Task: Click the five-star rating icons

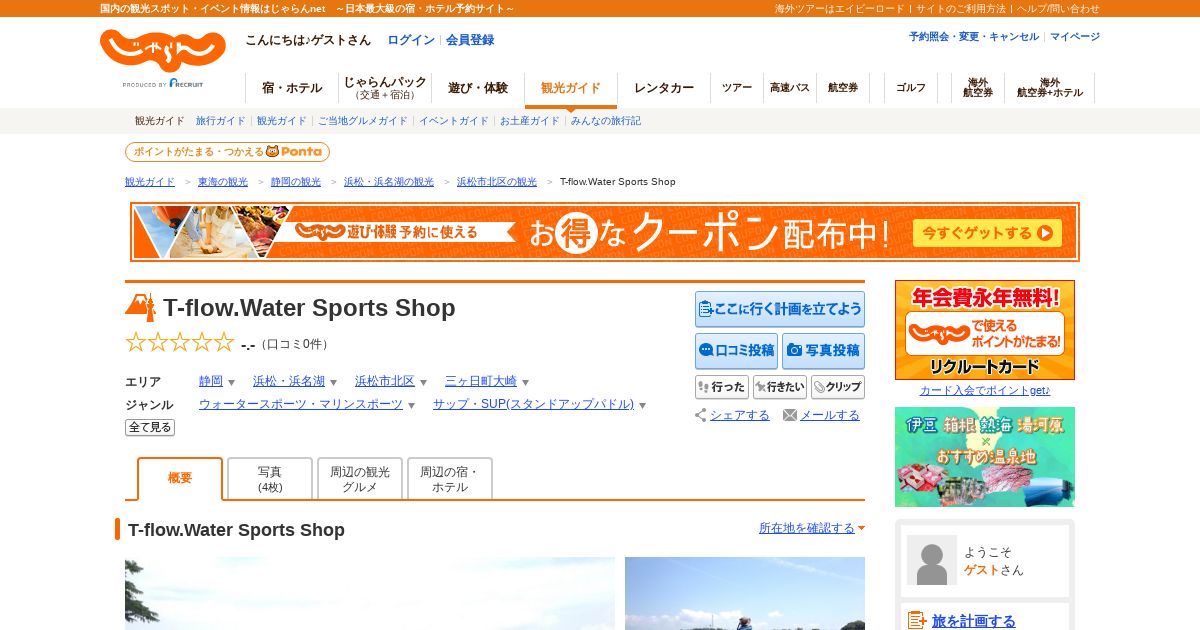Action: pos(180,343)
